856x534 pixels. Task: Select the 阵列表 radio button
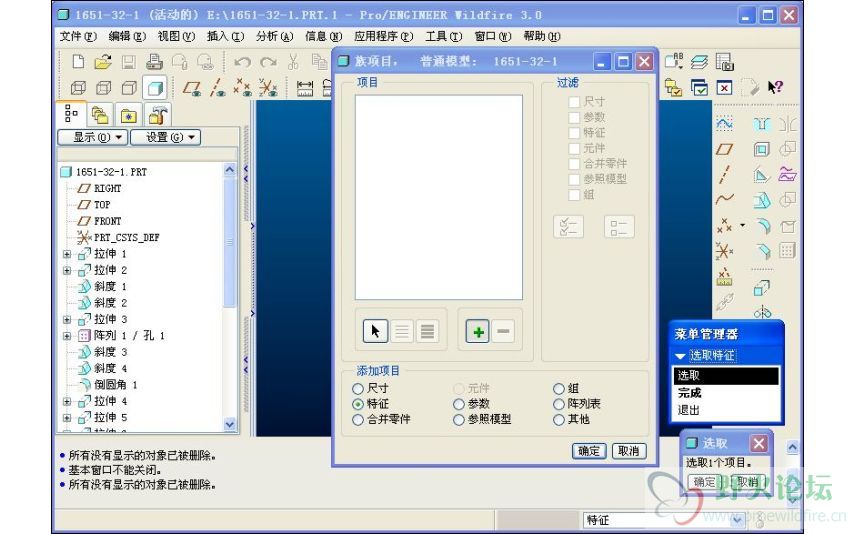pyautogui.click(x=558, y=404)
